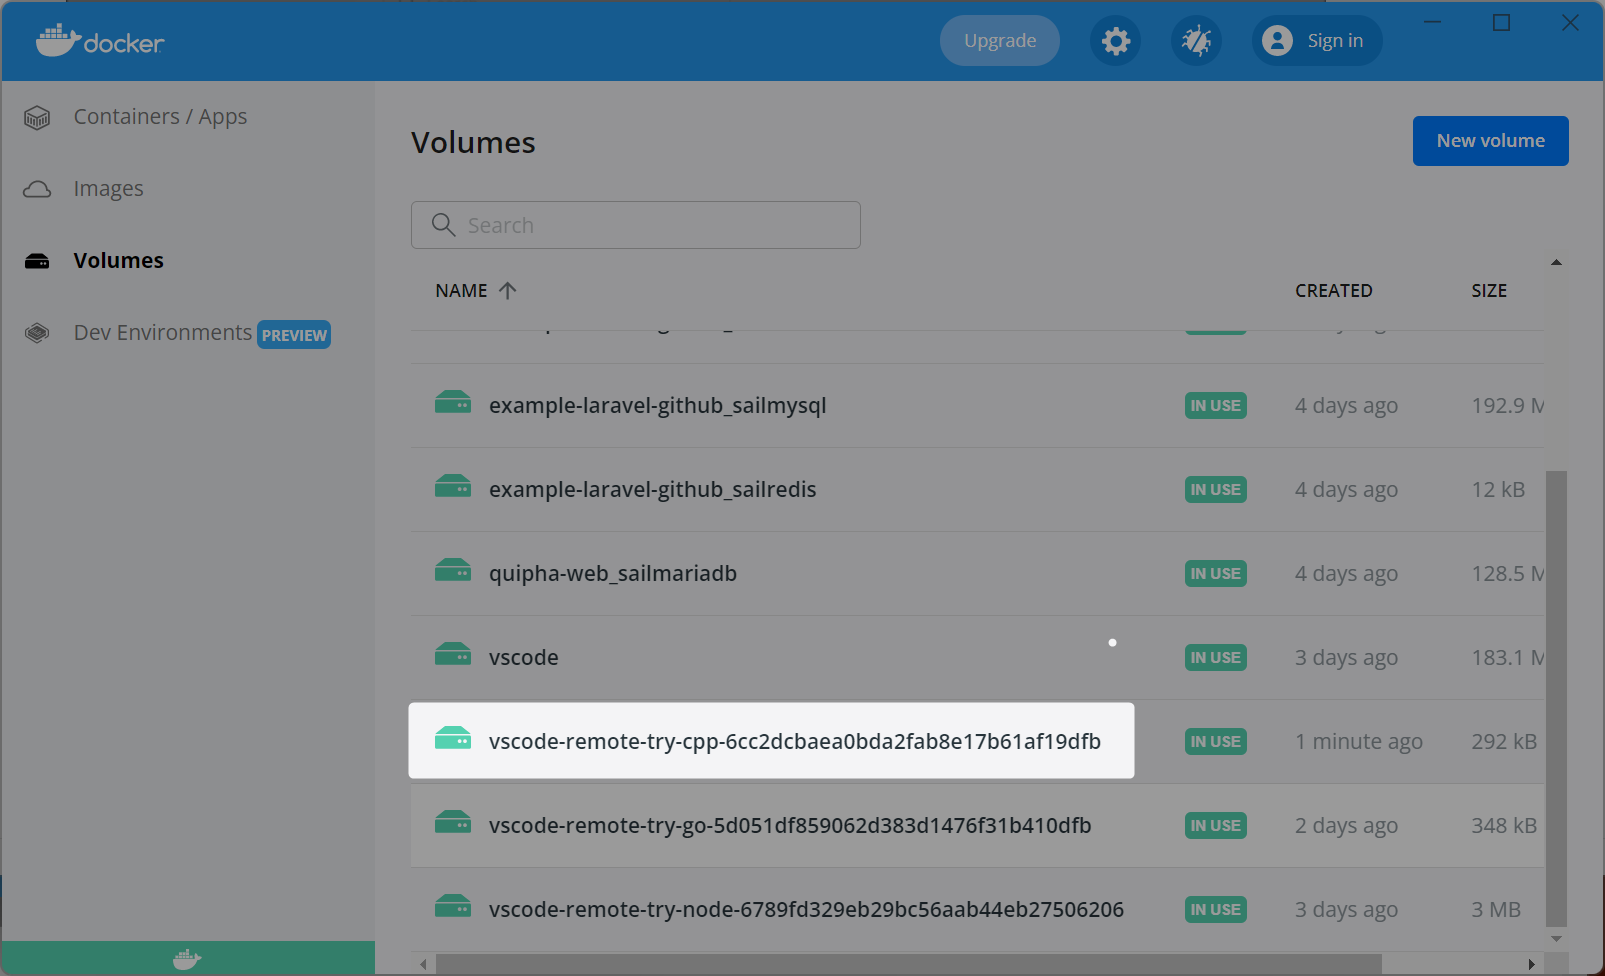The width and height of the screenshot is (1605, 976).
Task: Click the user avatar icon beside Sign in
Action: (1277, 41)
